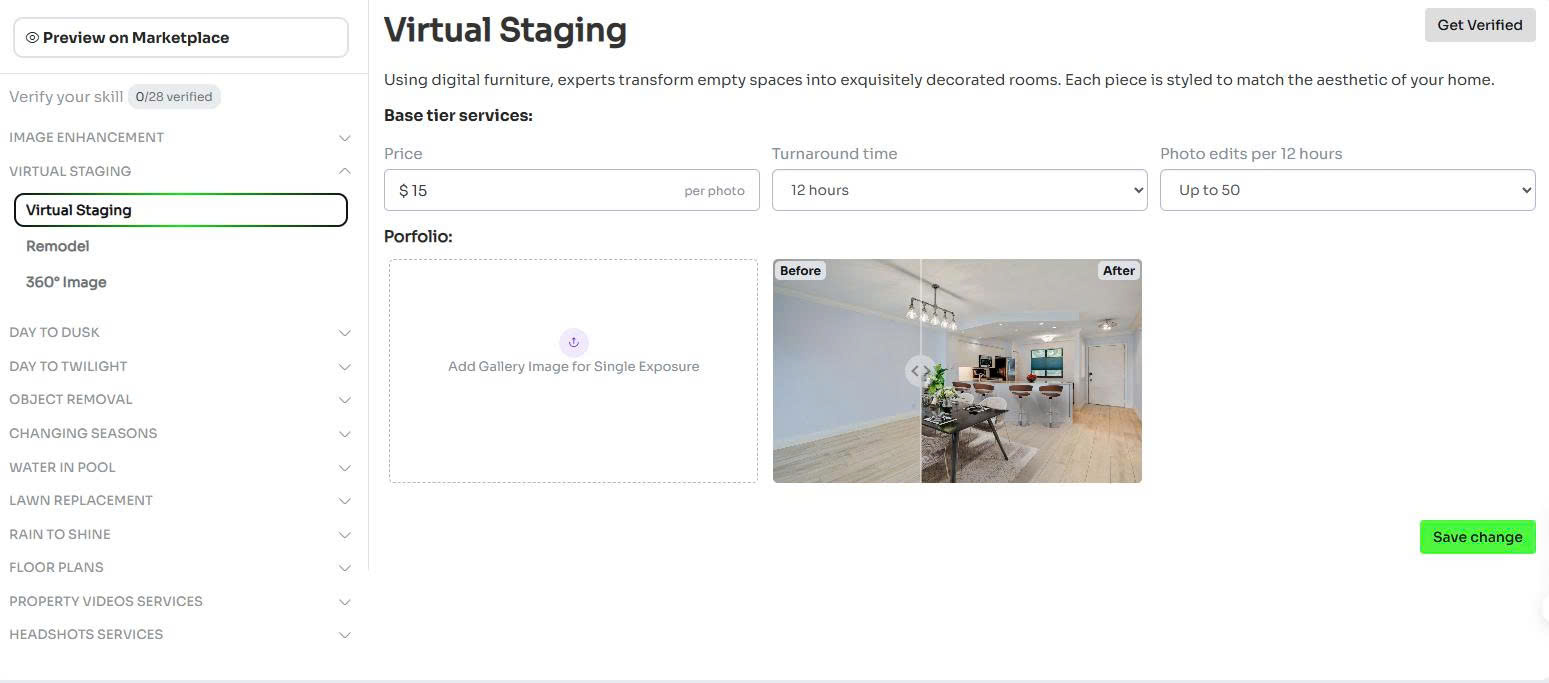Viewport: 1549px width, 683px height.
Task: Click the Save change button
Action: pos(1476,537)
